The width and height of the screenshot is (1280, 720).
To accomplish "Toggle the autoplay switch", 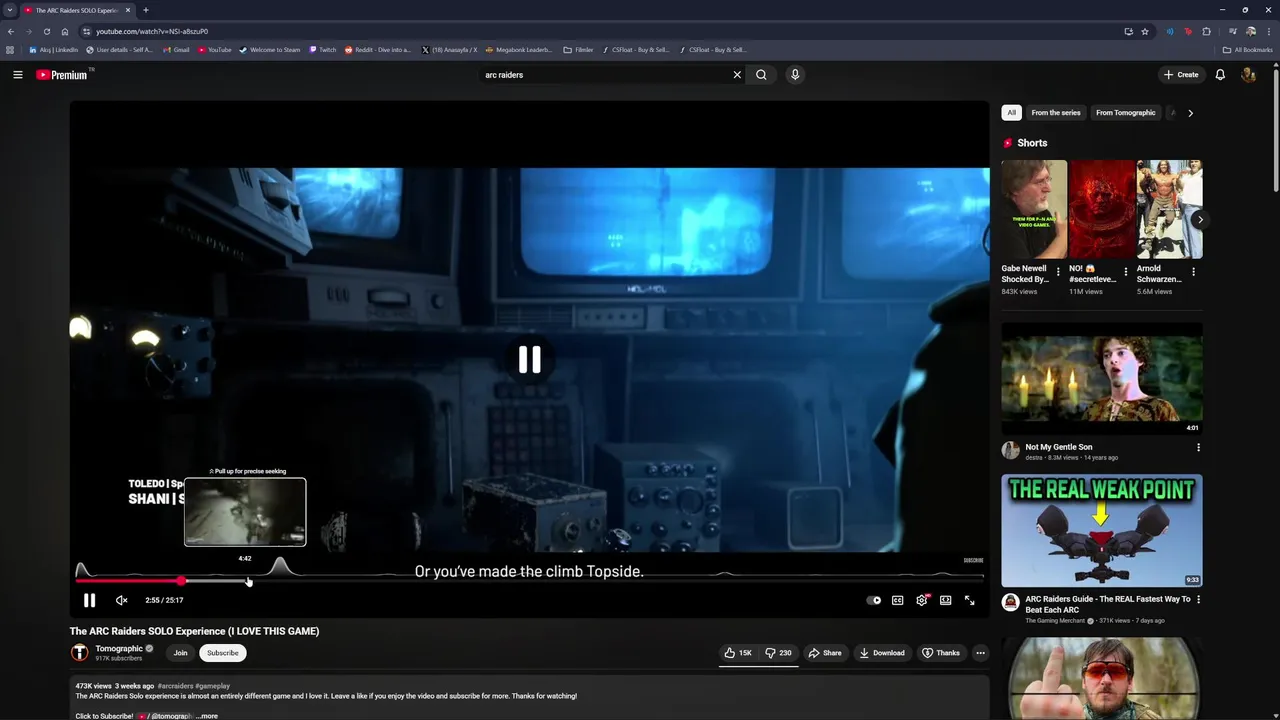I will click(x=874, y=600).
